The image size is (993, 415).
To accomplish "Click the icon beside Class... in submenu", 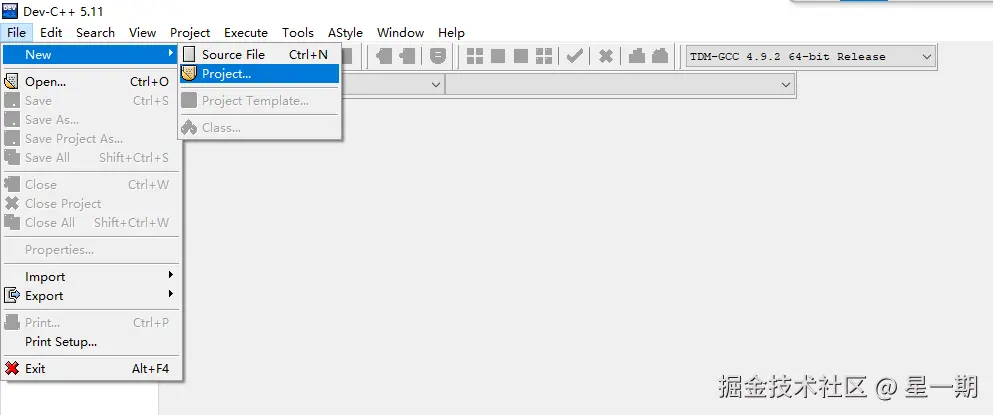I will pyautogui.click(x=189, y=127).
